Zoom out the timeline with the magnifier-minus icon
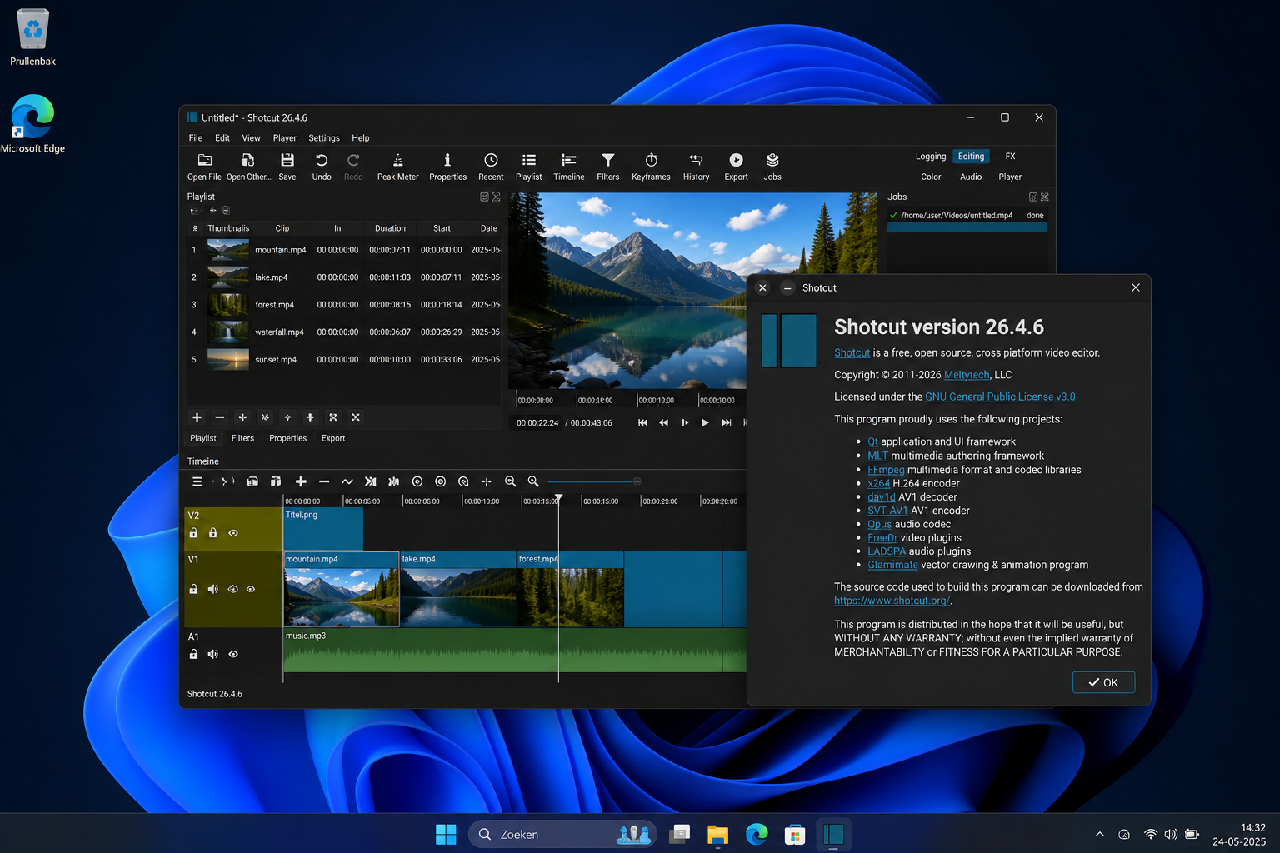Screen dimensions: 1280x853 pos(510,482)
